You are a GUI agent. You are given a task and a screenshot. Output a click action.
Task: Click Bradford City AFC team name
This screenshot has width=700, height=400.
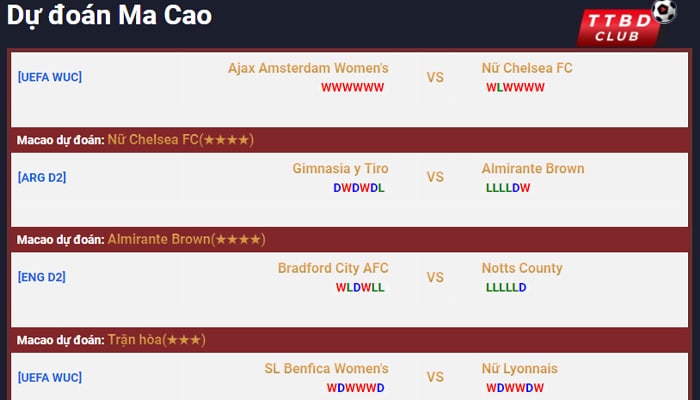click(x=333, y=268)
